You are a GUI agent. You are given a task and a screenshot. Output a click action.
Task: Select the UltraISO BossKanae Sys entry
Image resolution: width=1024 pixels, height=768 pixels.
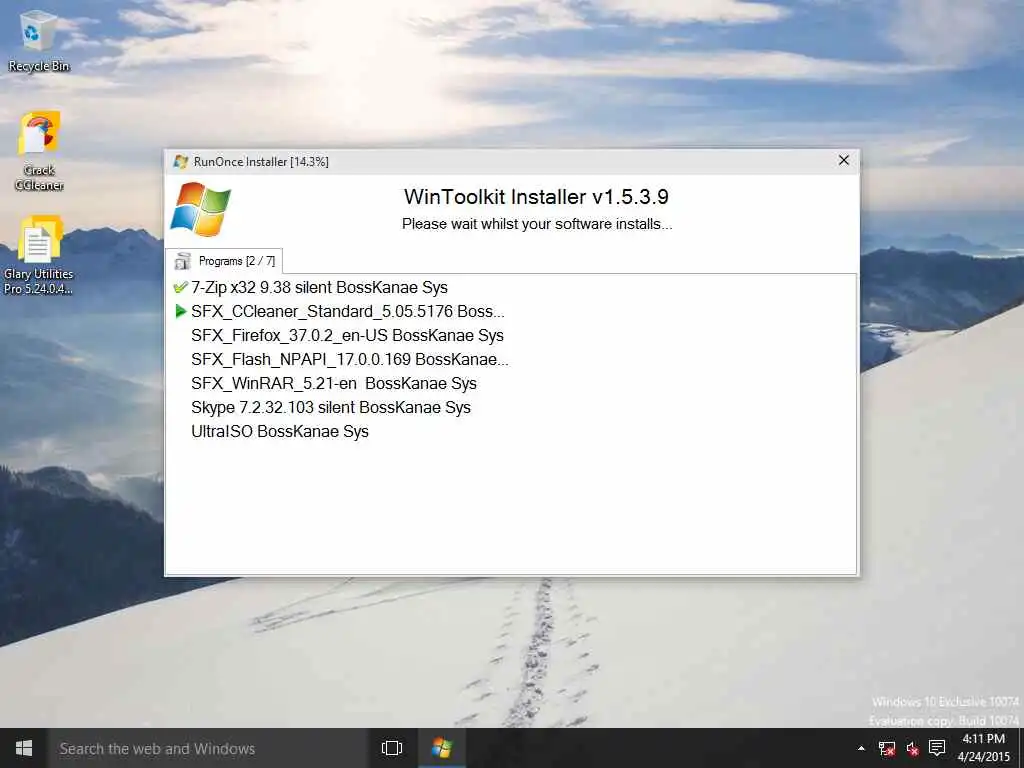coord(280,432)
